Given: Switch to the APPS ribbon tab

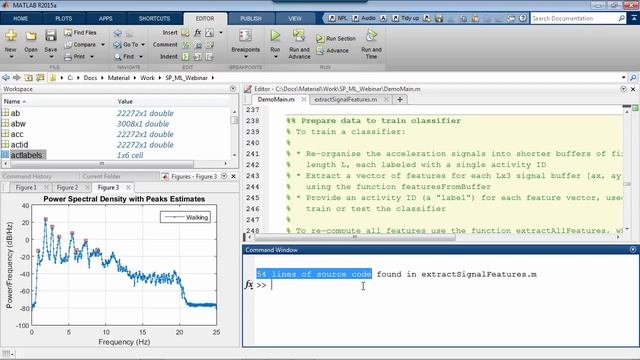Looking at the screenshot, I should 105,19.
